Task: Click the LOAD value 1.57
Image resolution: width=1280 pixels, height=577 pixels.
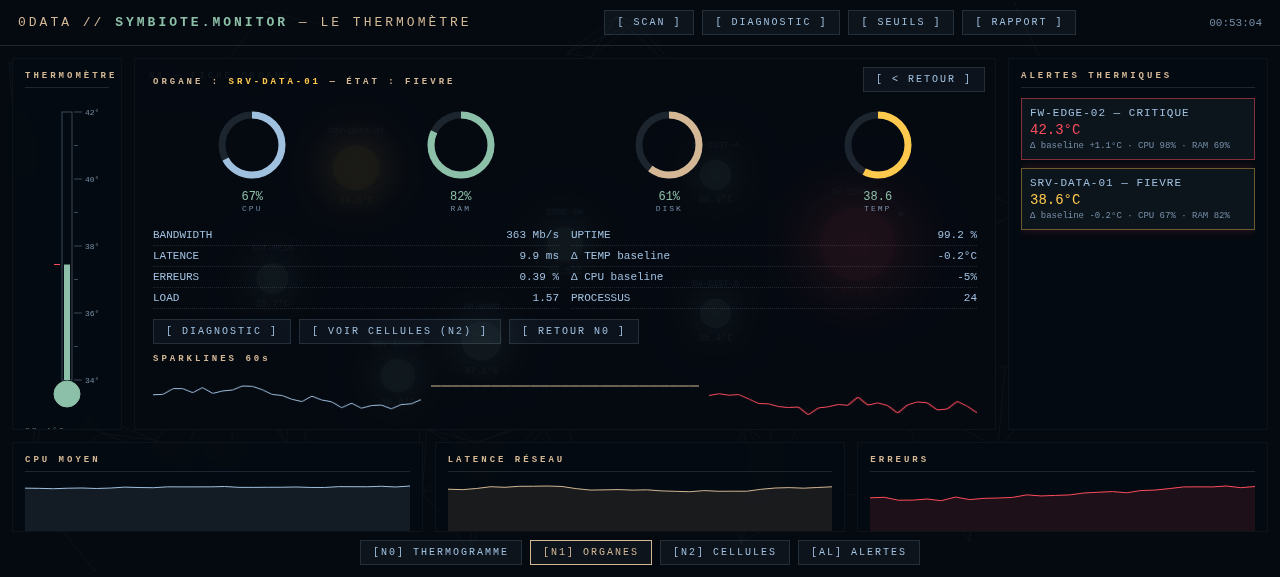Action: 546,298
